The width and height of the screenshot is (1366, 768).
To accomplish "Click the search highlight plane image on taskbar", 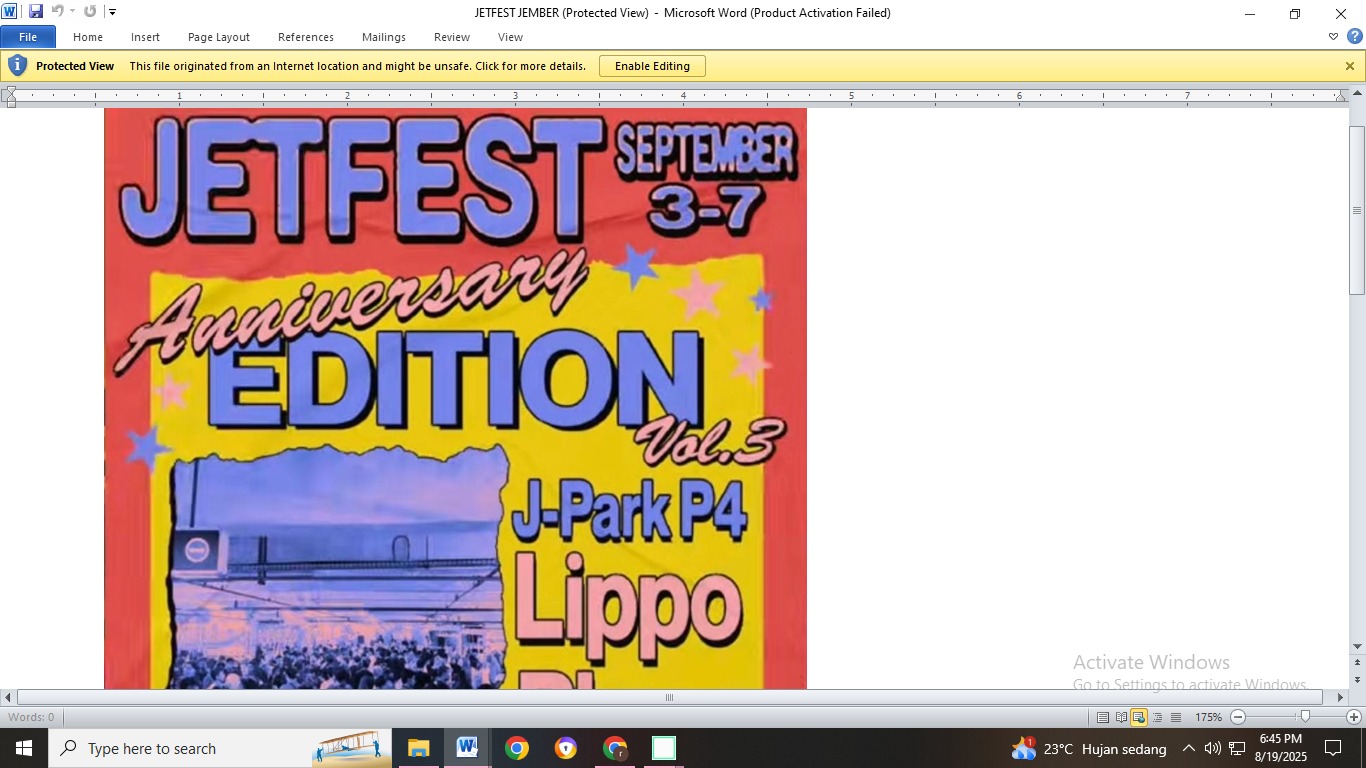I will click(x=349, y=748).
